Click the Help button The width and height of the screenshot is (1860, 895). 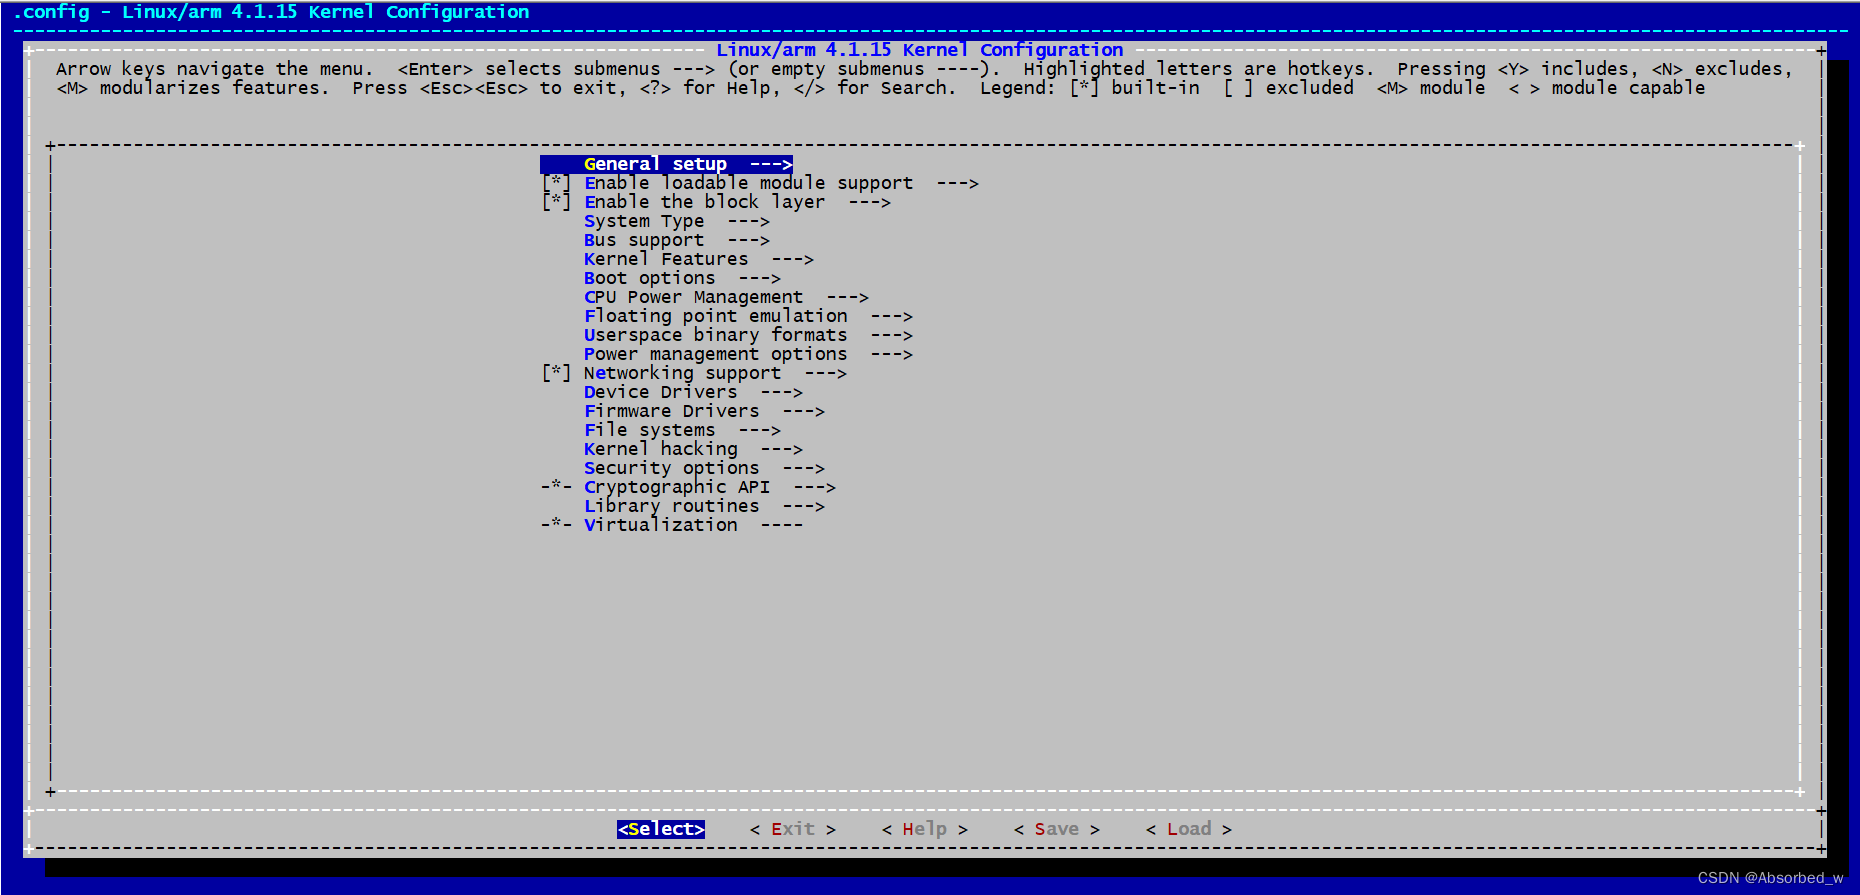(925, 829)
